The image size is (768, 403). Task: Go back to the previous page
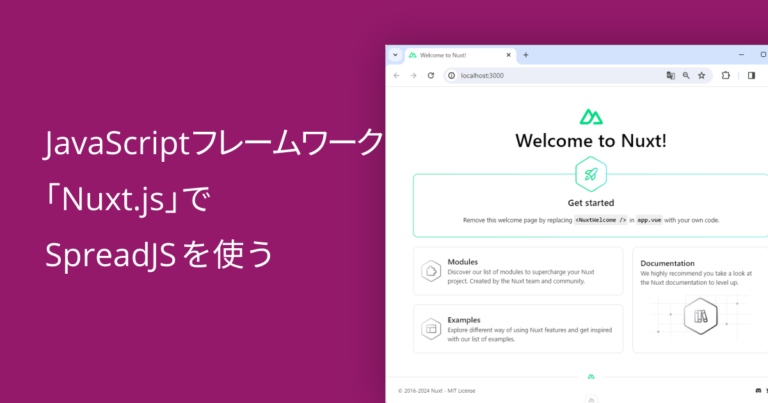click(x=396, y=75)
